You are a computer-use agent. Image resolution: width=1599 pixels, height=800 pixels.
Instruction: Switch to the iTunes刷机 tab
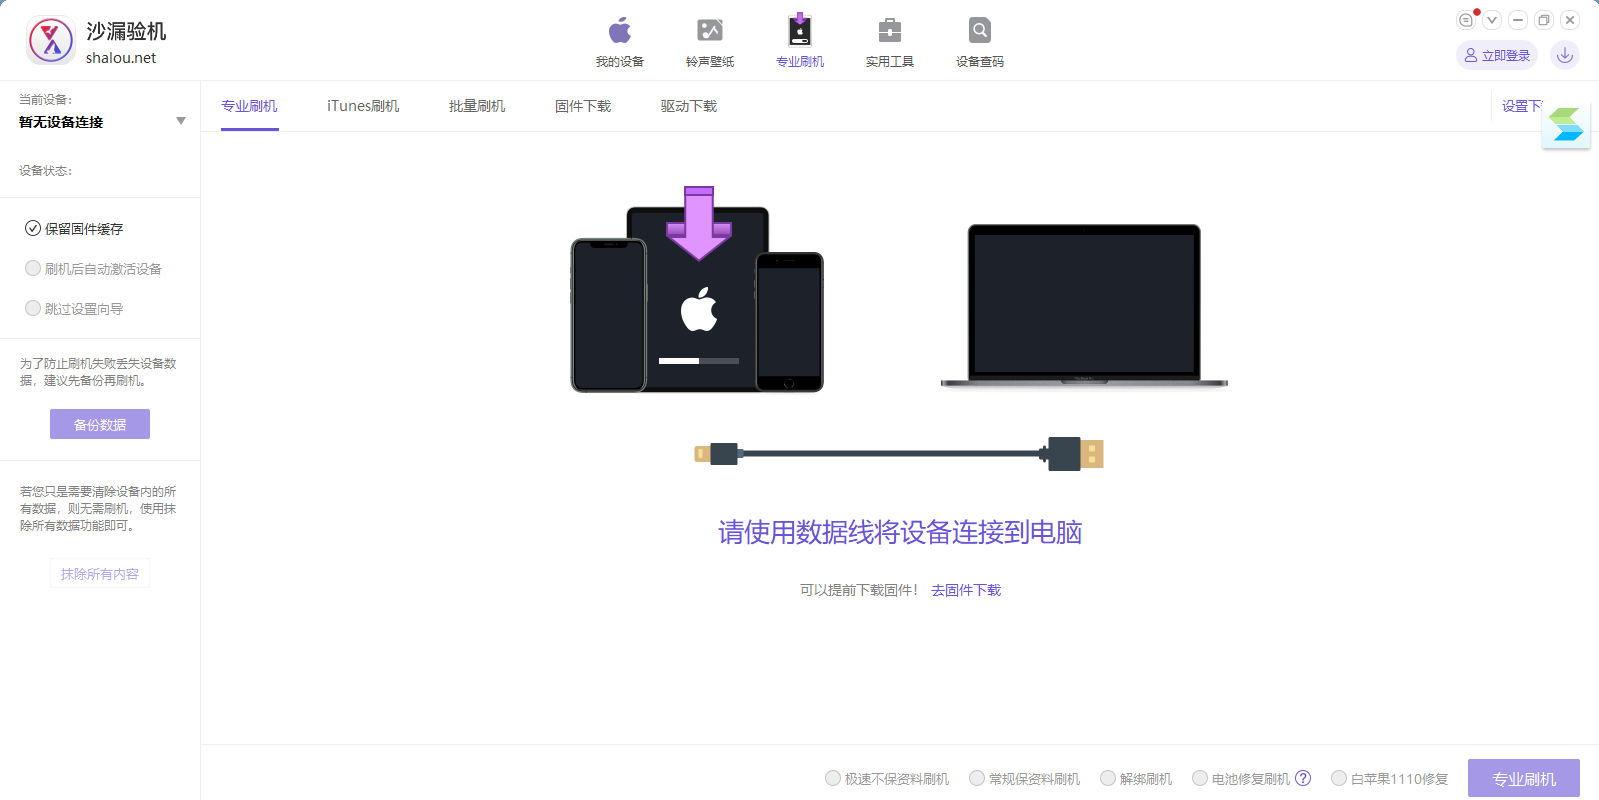coord(363,106)
